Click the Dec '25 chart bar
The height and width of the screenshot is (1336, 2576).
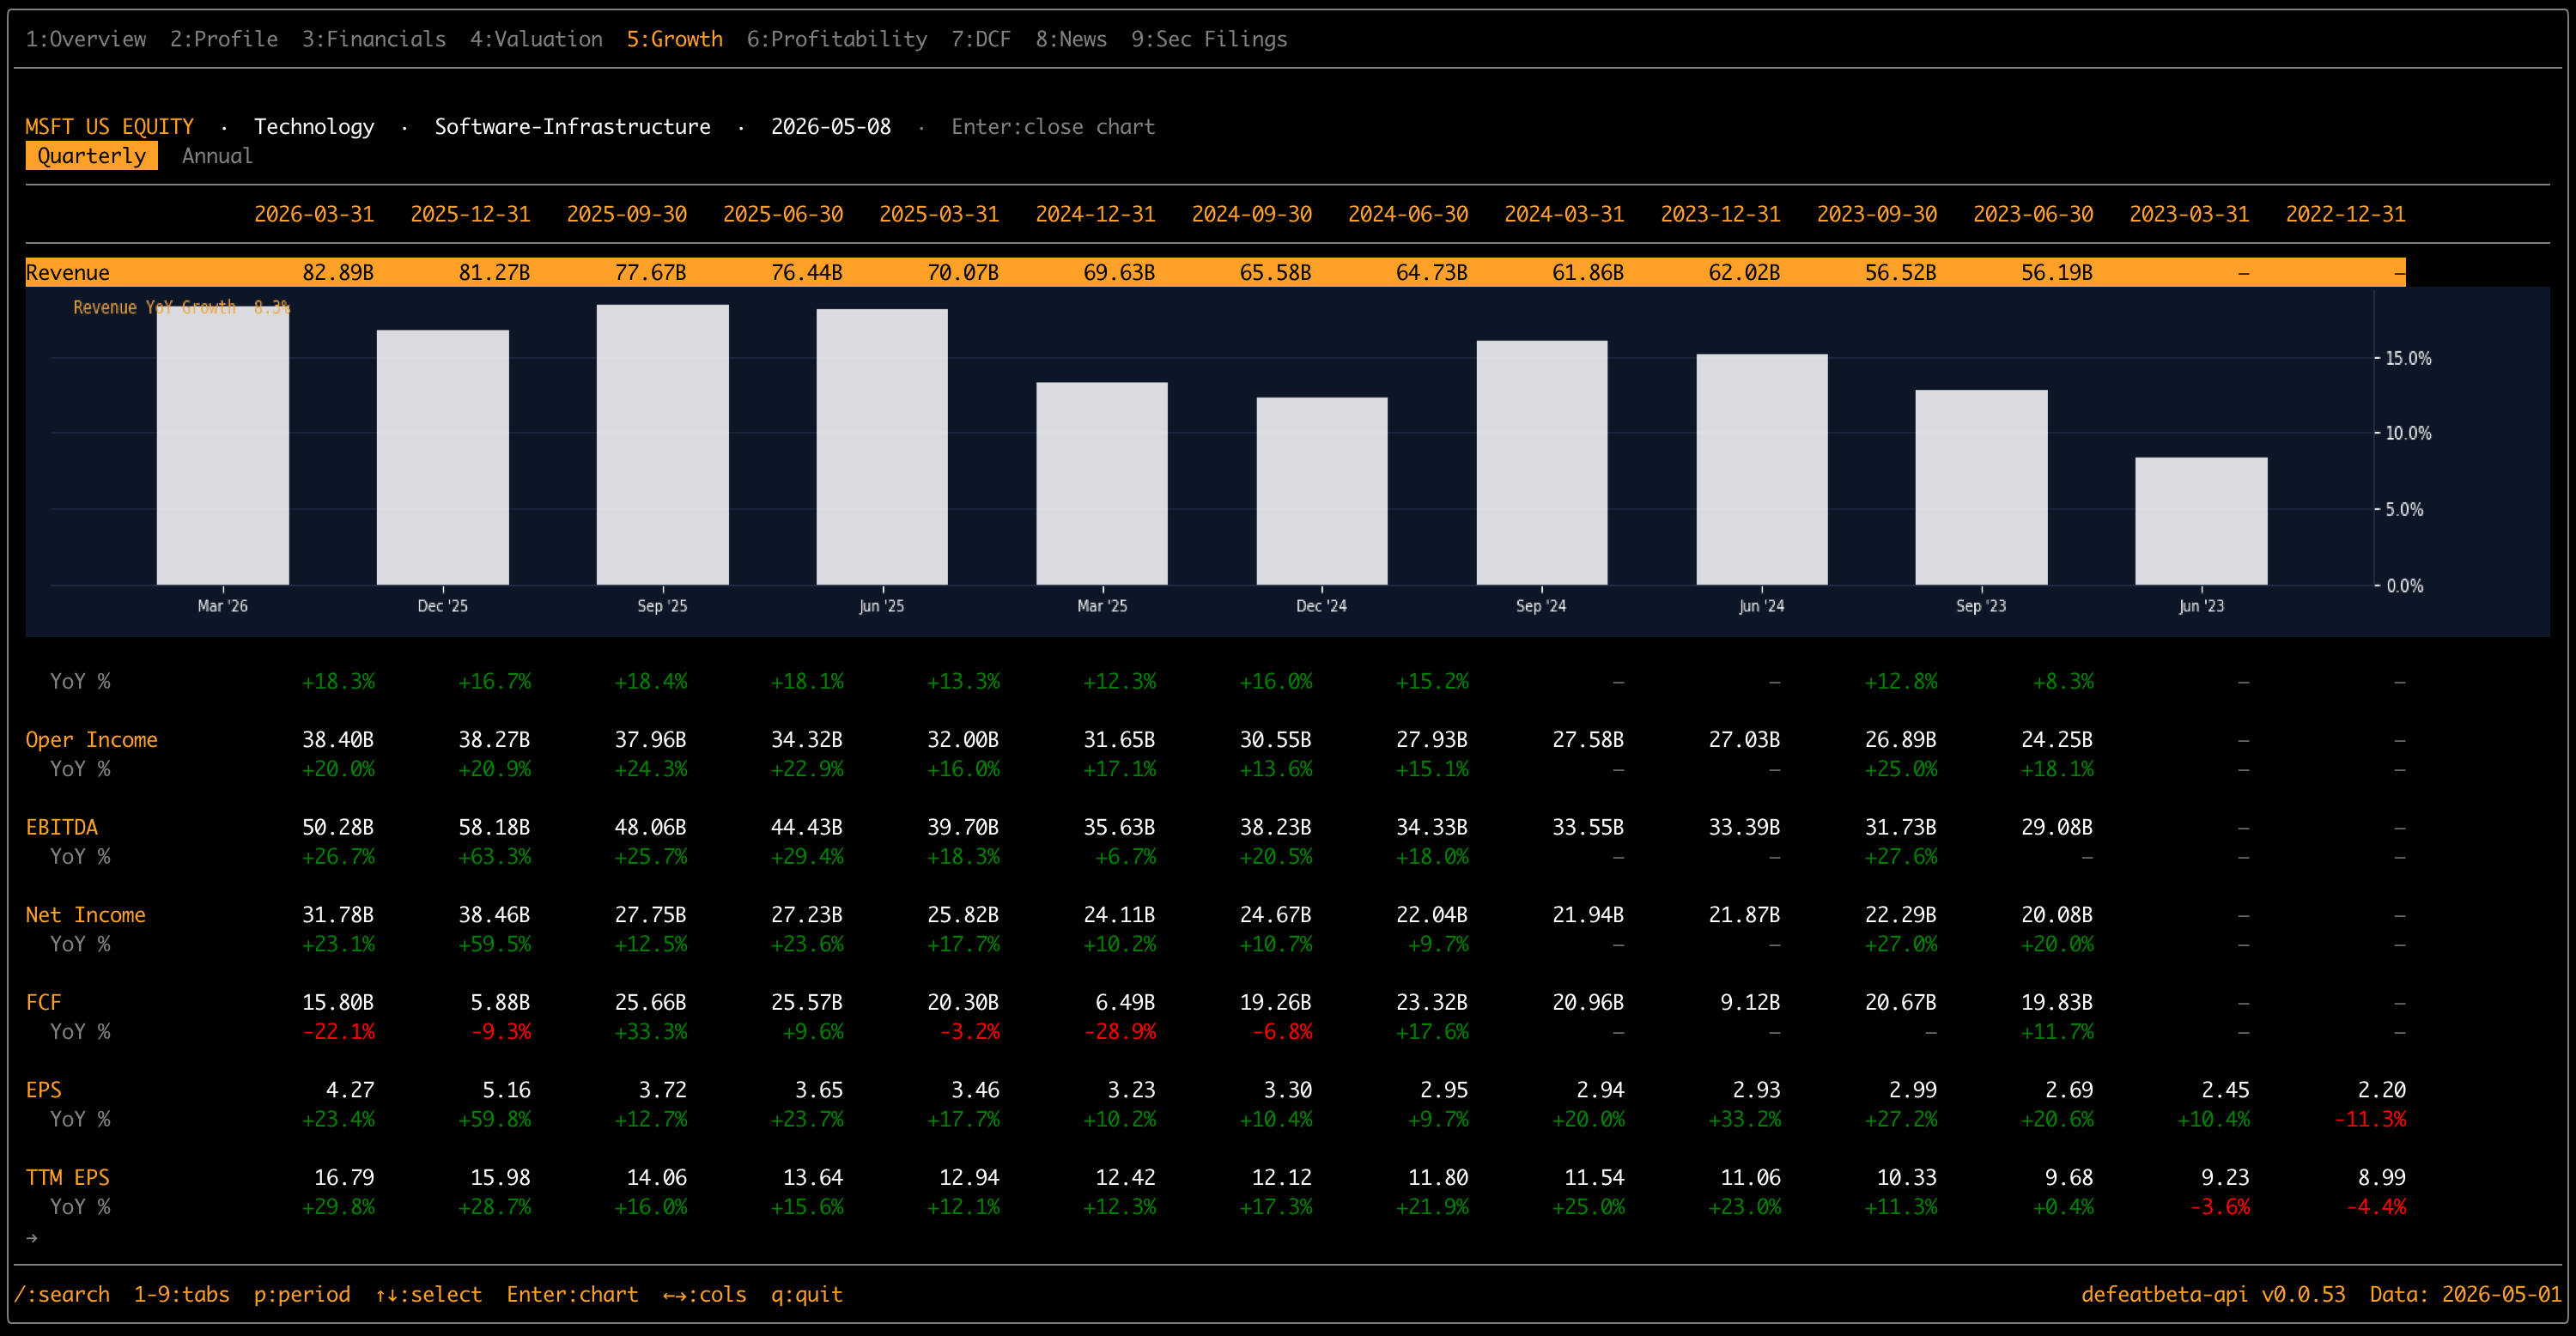443,458
